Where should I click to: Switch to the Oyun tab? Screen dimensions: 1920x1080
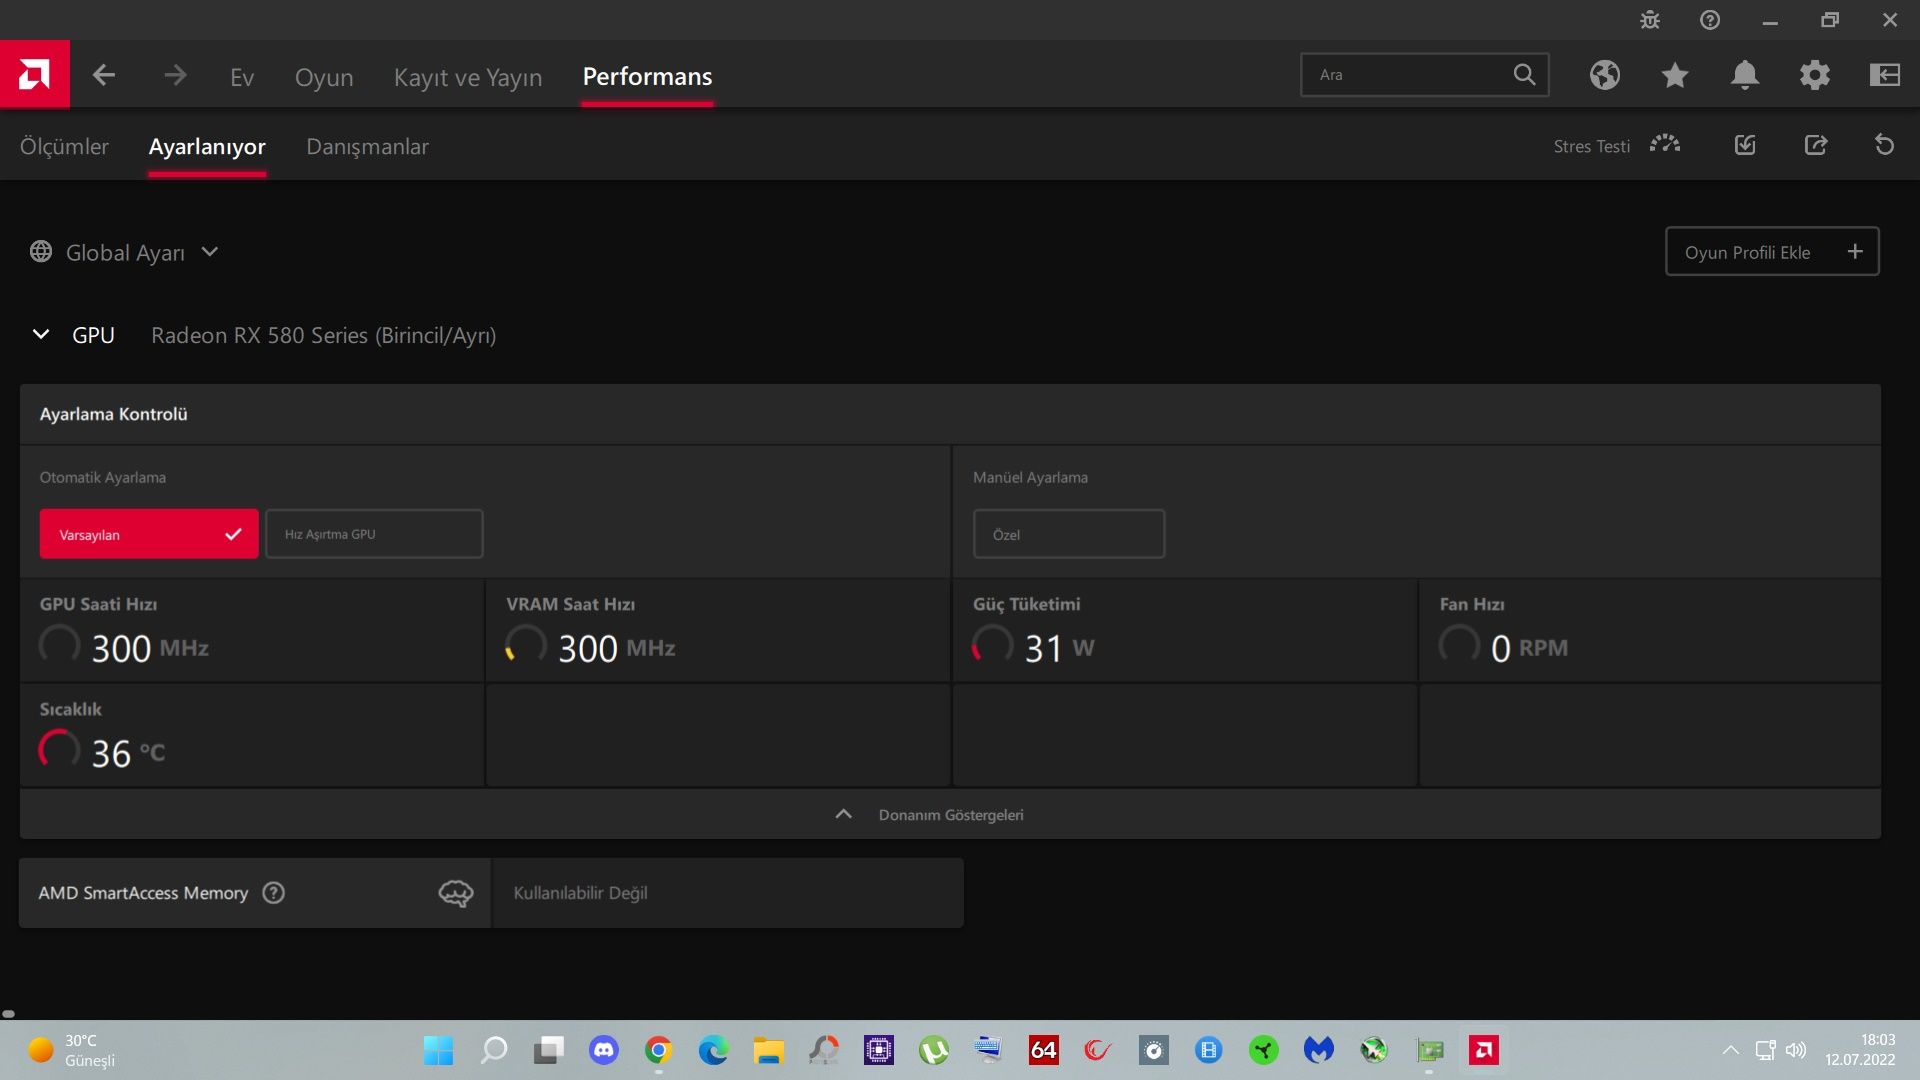[324, 77]
